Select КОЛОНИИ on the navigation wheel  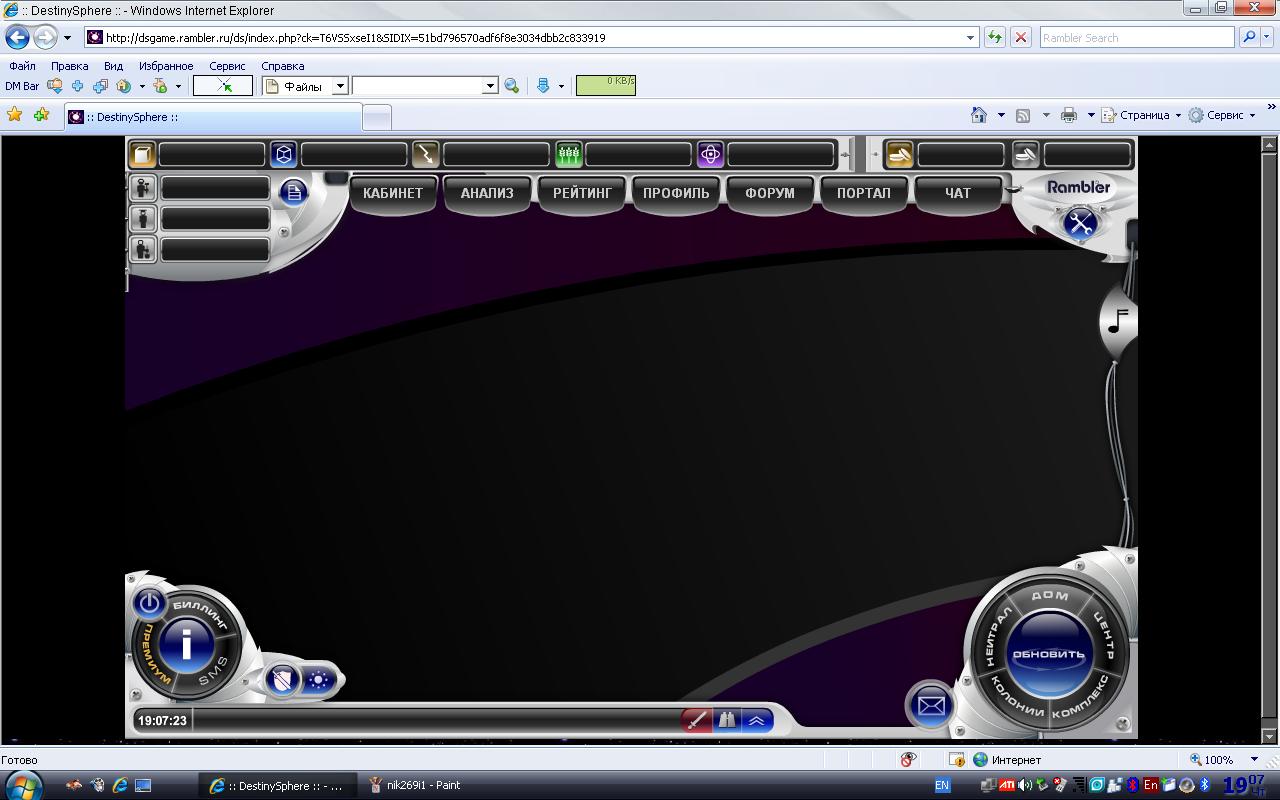(x=1016, y=698)
